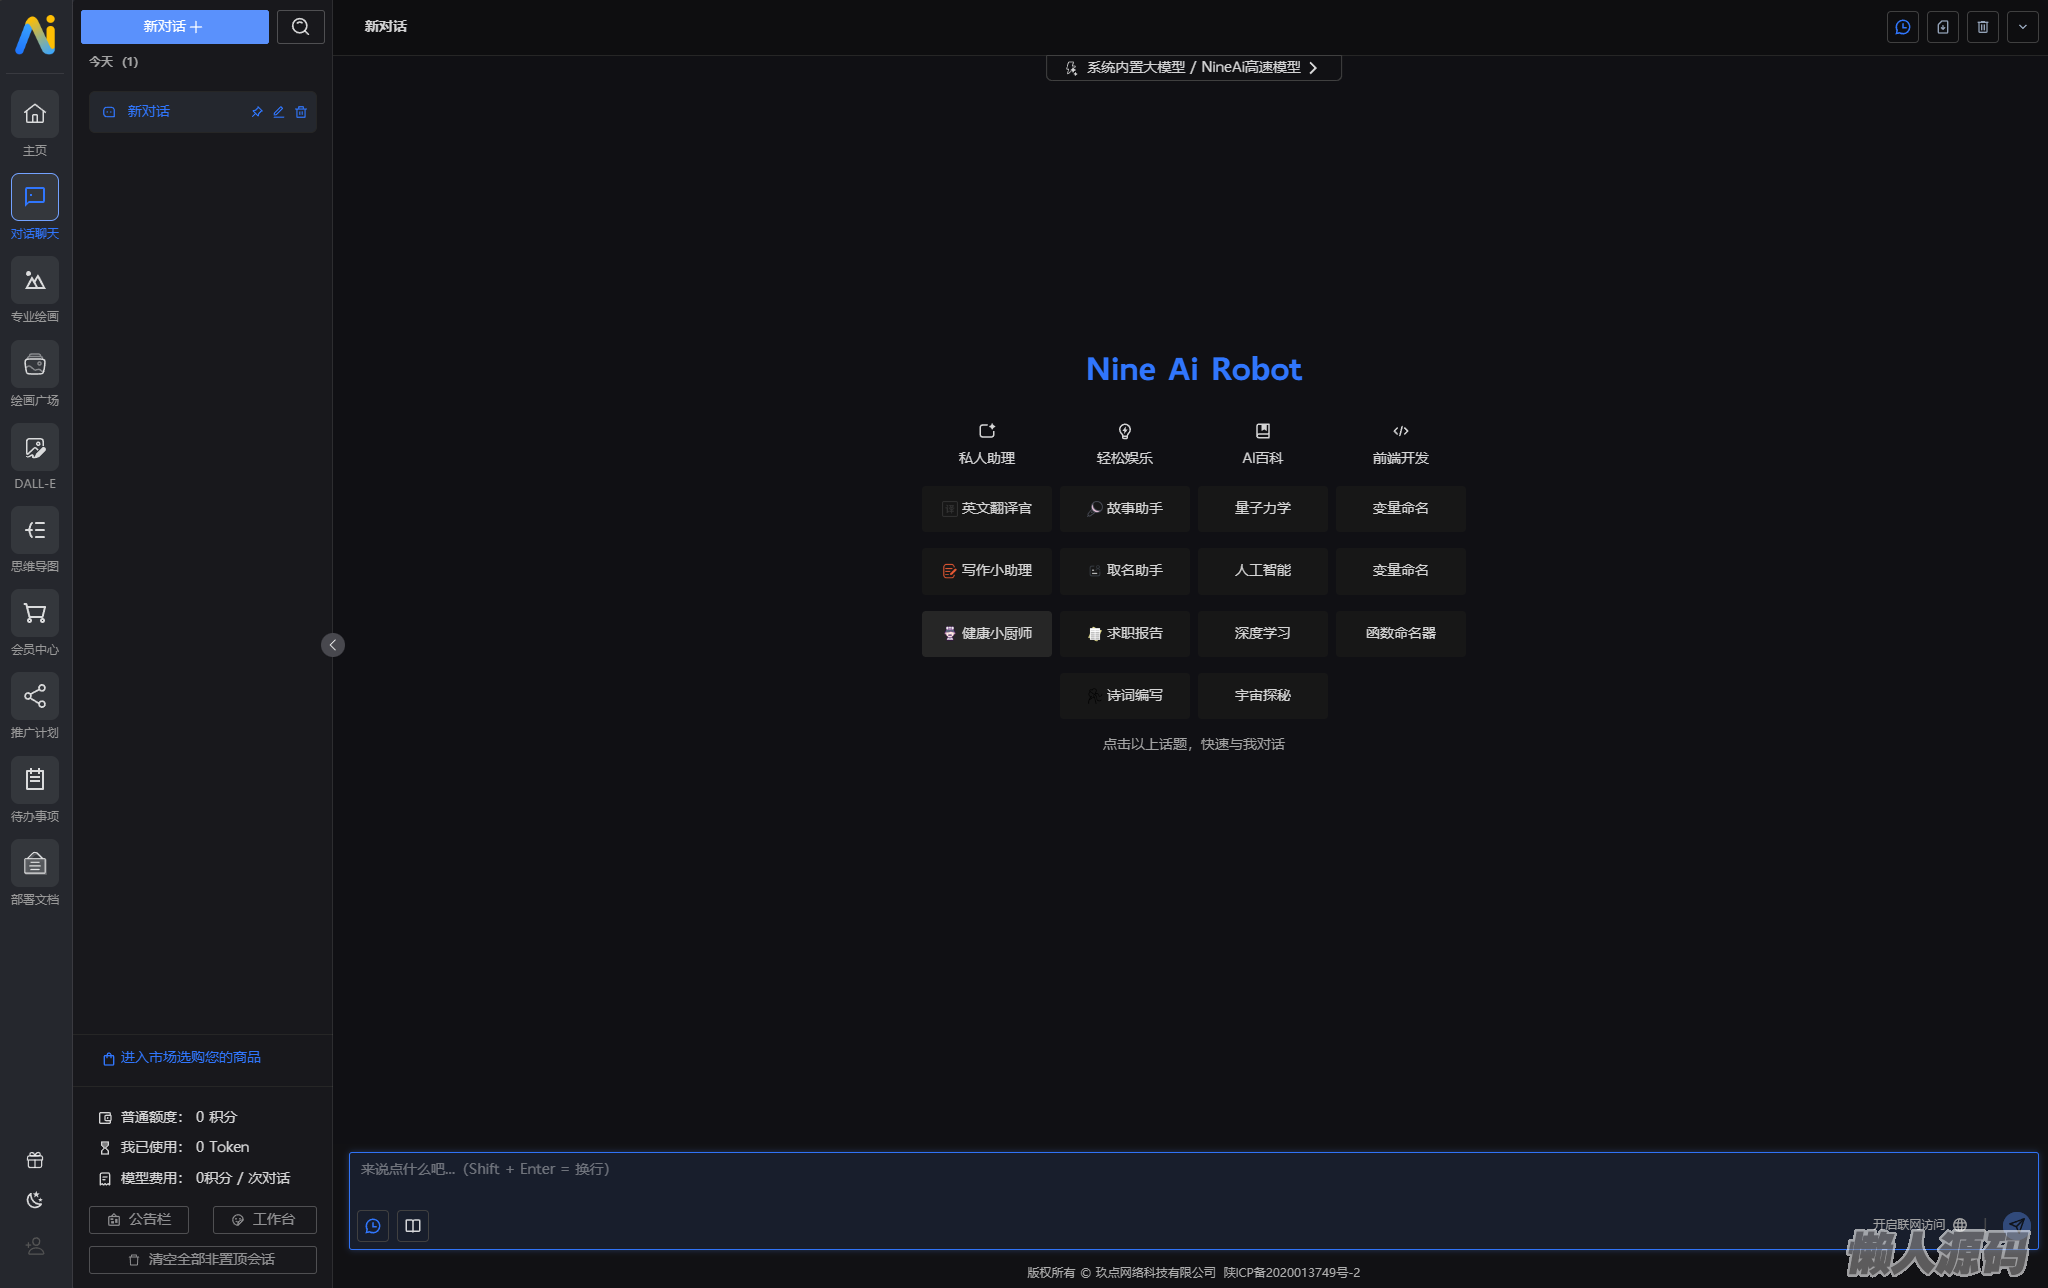This screenshot has height=1288, width=2048.
Task: Open the top-right chevron dropdown
Action: tap(2022, 27)
